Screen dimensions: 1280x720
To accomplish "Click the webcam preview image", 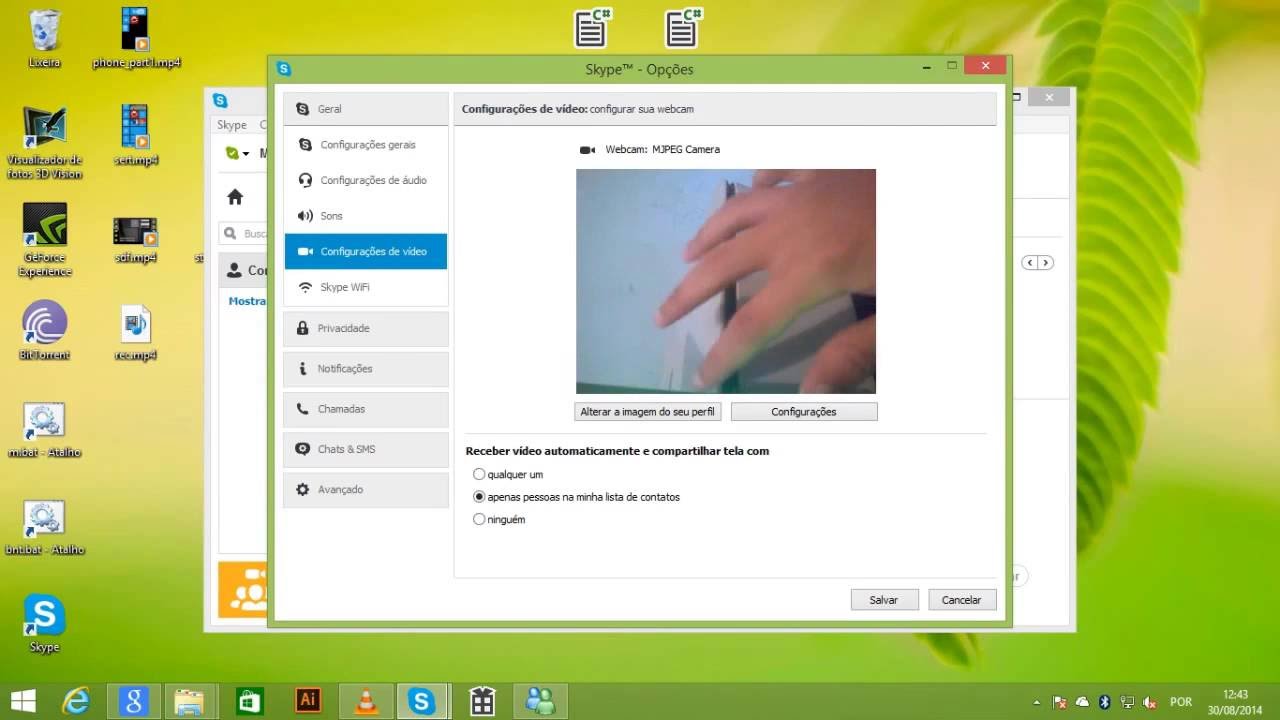I will 726,281.
